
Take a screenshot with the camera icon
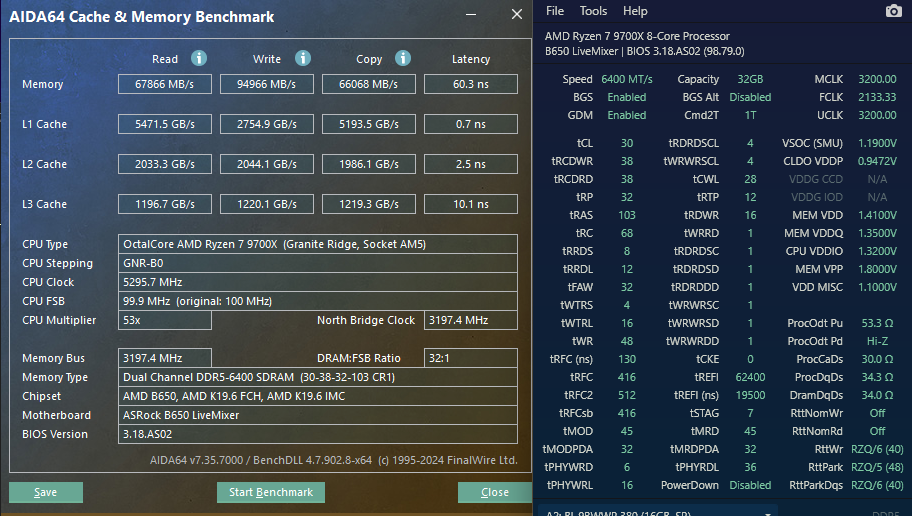coord(893,11)
